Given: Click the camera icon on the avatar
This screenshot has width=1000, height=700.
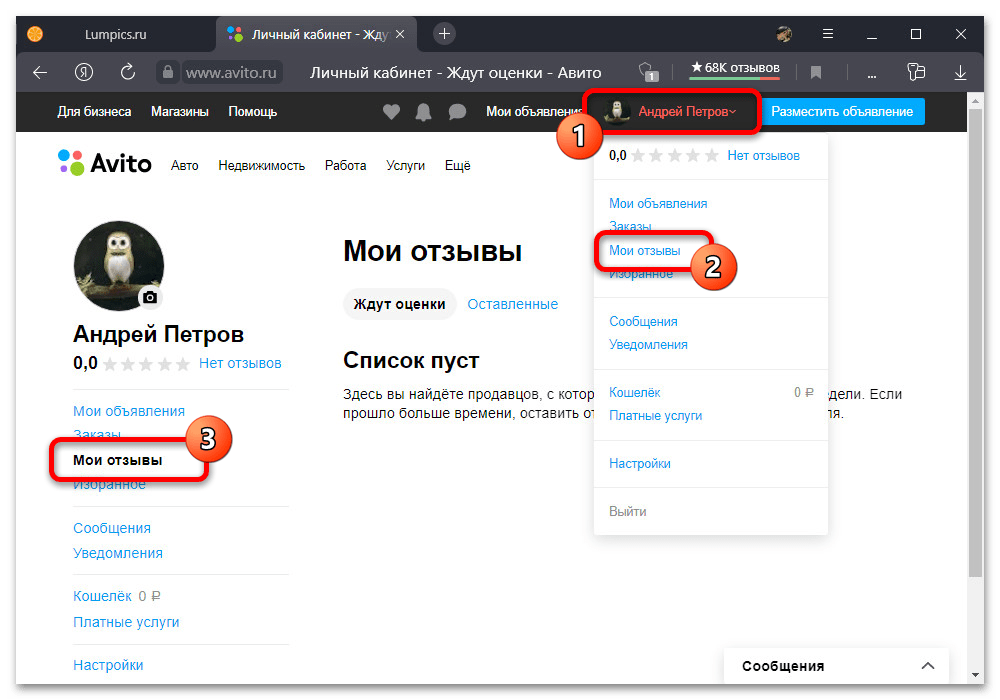Looking at the screenshot, I should [x=150, y=297].
